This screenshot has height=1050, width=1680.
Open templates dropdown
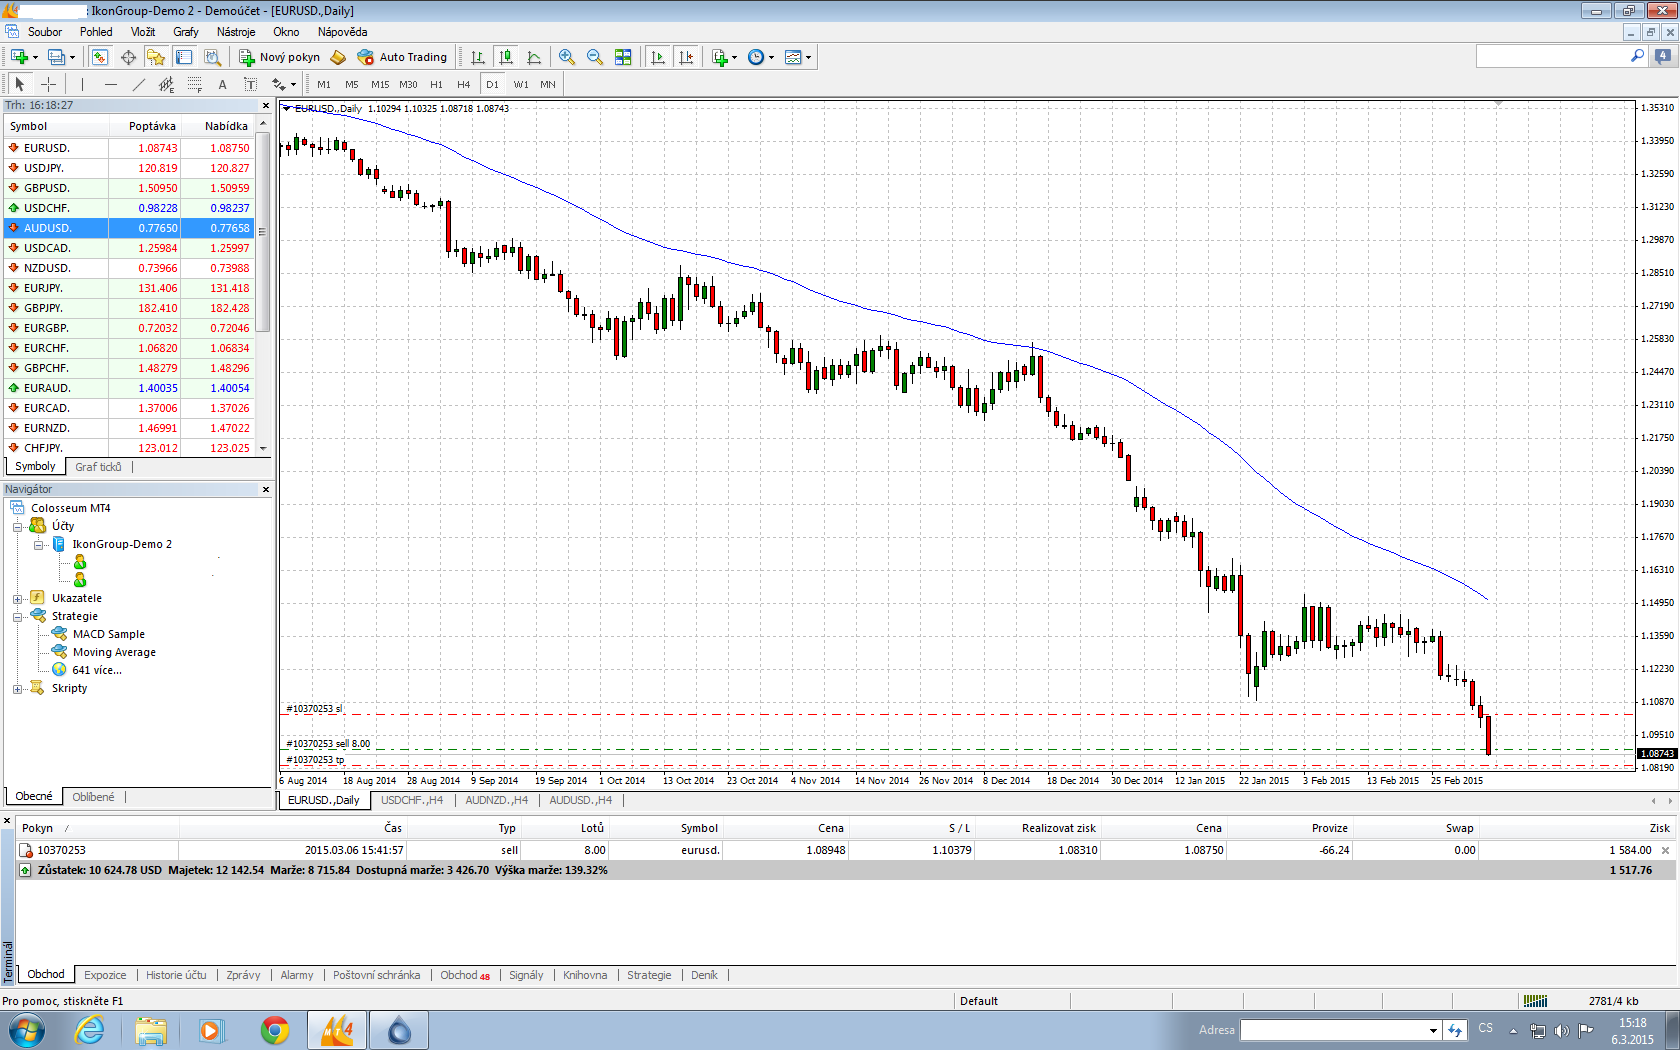click(x=798, y=57)
